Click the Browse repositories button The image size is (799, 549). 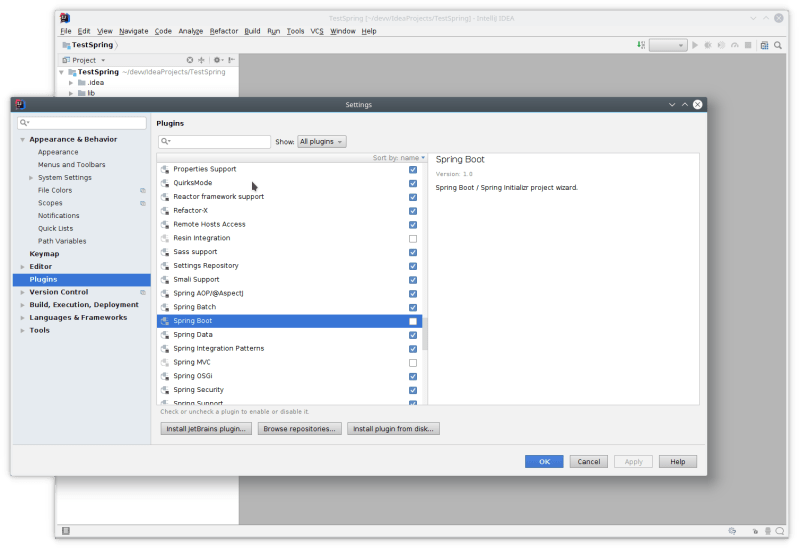pos(299,429)
